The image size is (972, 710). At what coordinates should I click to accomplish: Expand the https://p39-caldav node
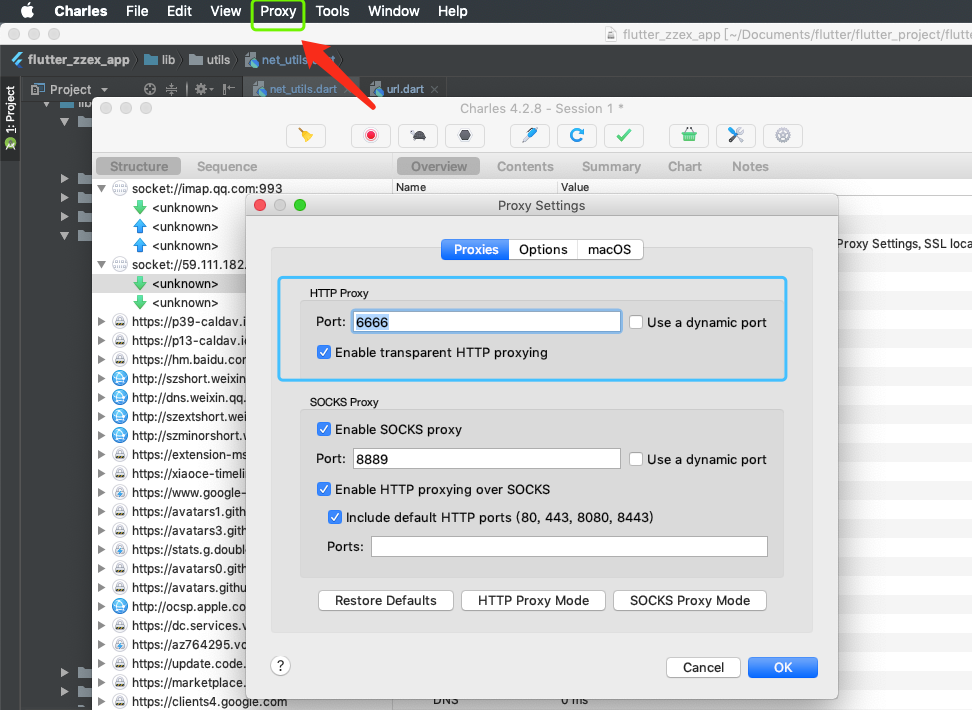pos(102,321)
